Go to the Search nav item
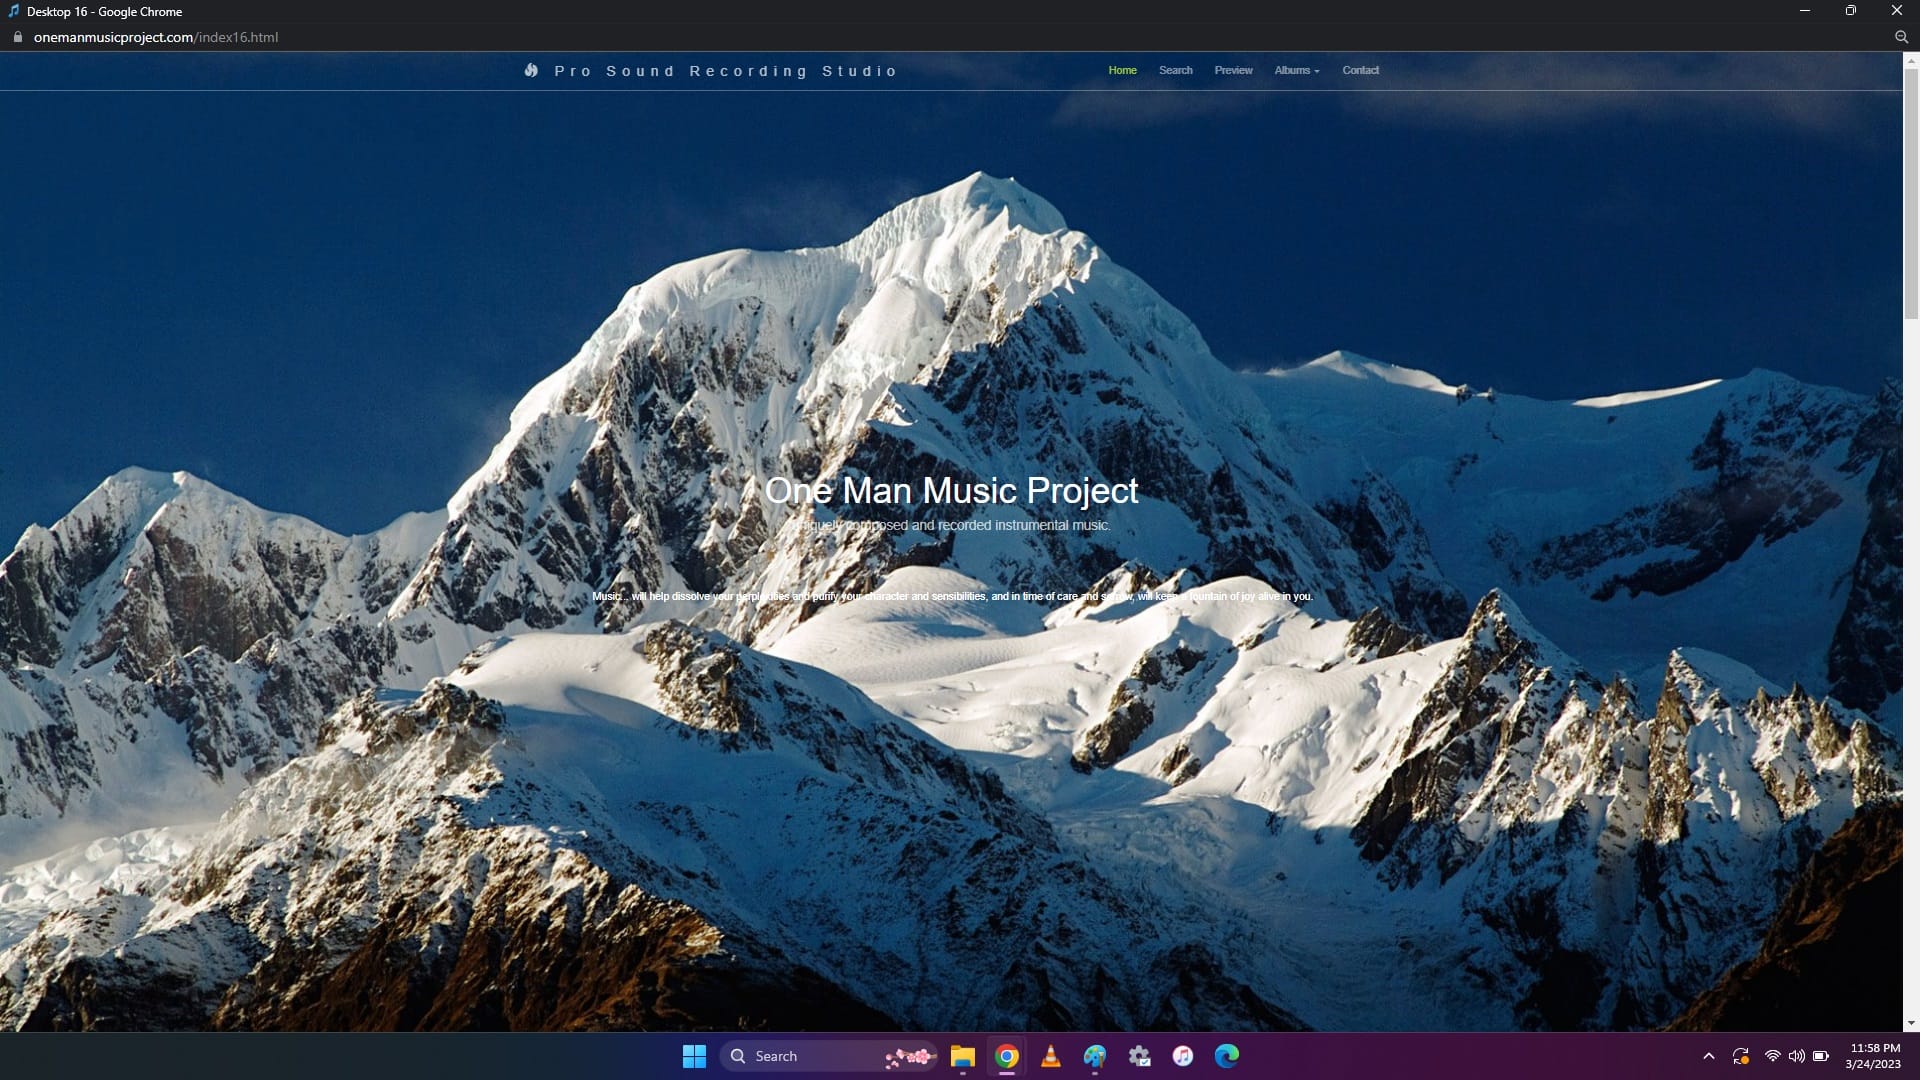Screen dimensions: 1920x1080 pyautogui.click(x=1175, y=70)
